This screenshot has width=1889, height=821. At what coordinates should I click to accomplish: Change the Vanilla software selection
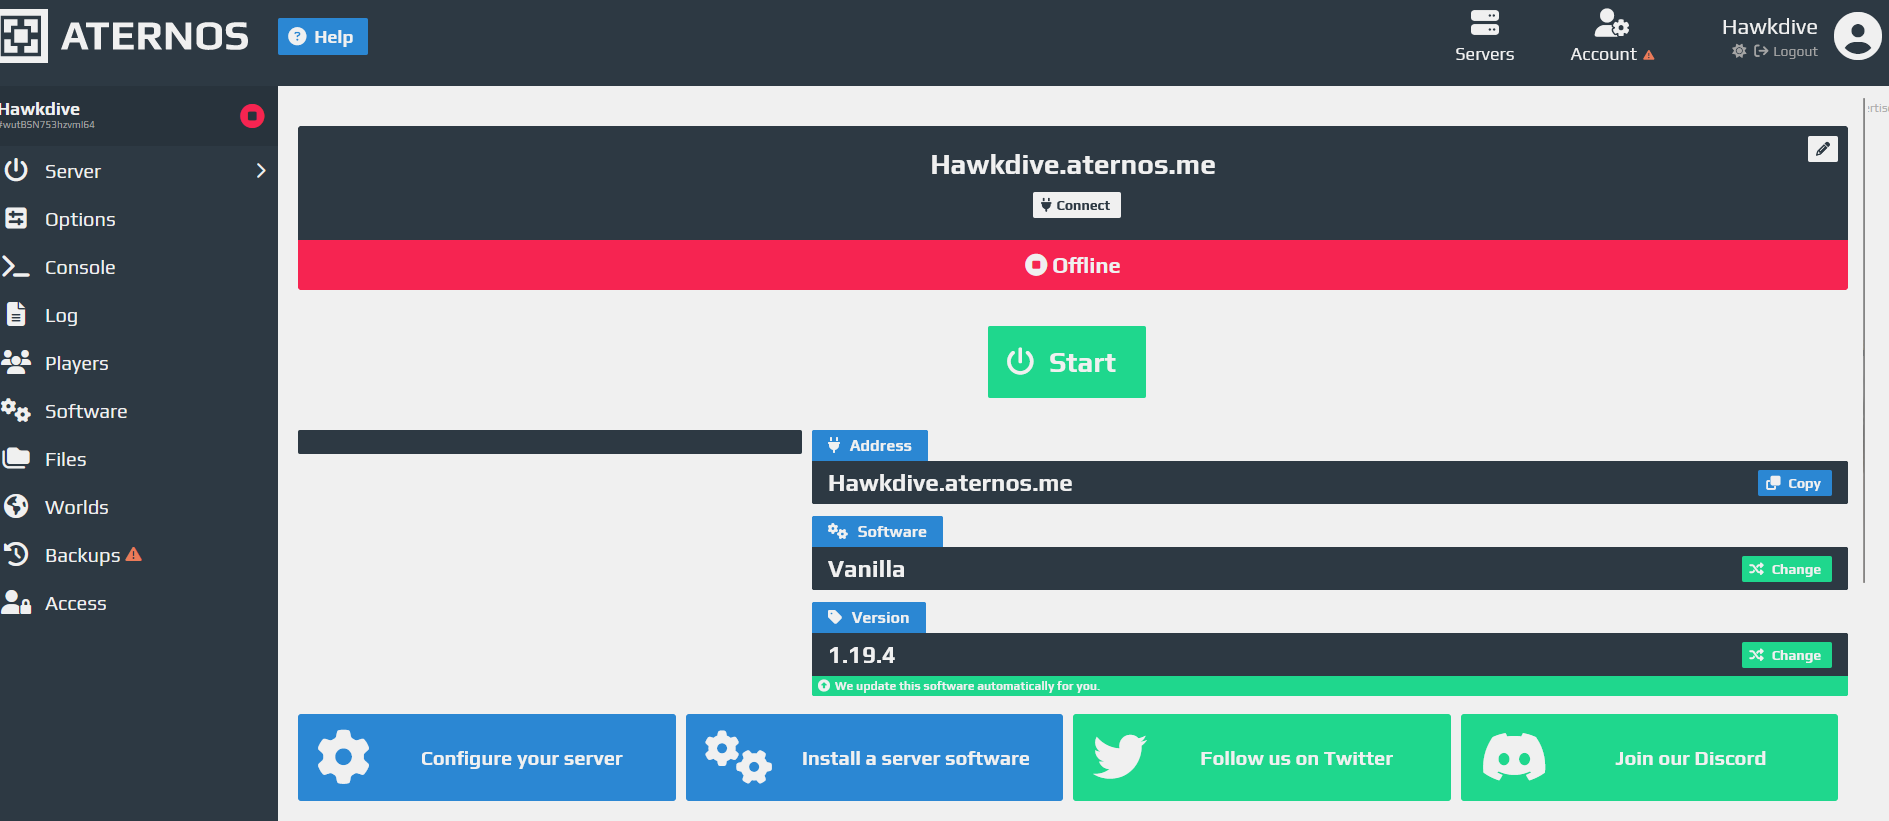pos(1786,569)
